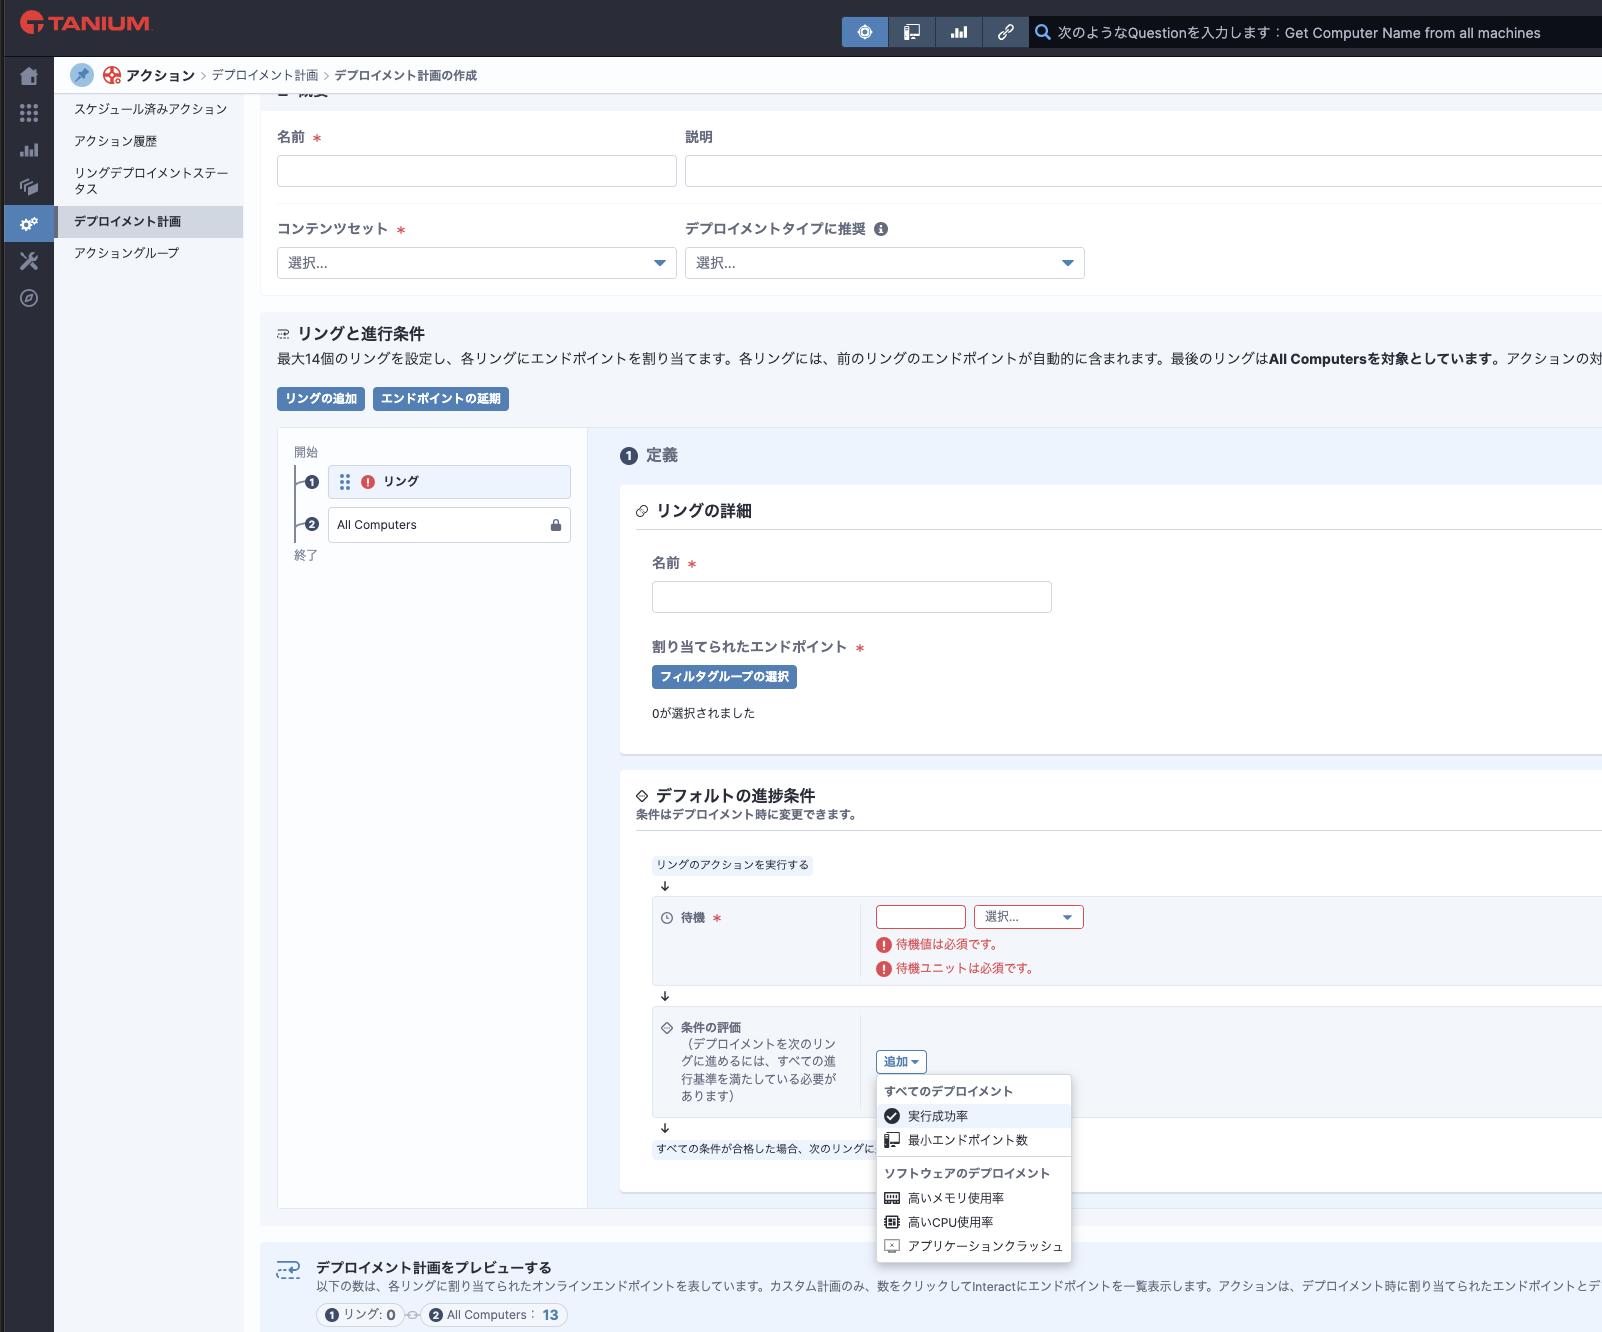Image resolution: width=1602 pixels, height=1332 pixels.
Task: Open the コンテンツセット dropdown
Action: pos(476,263)
